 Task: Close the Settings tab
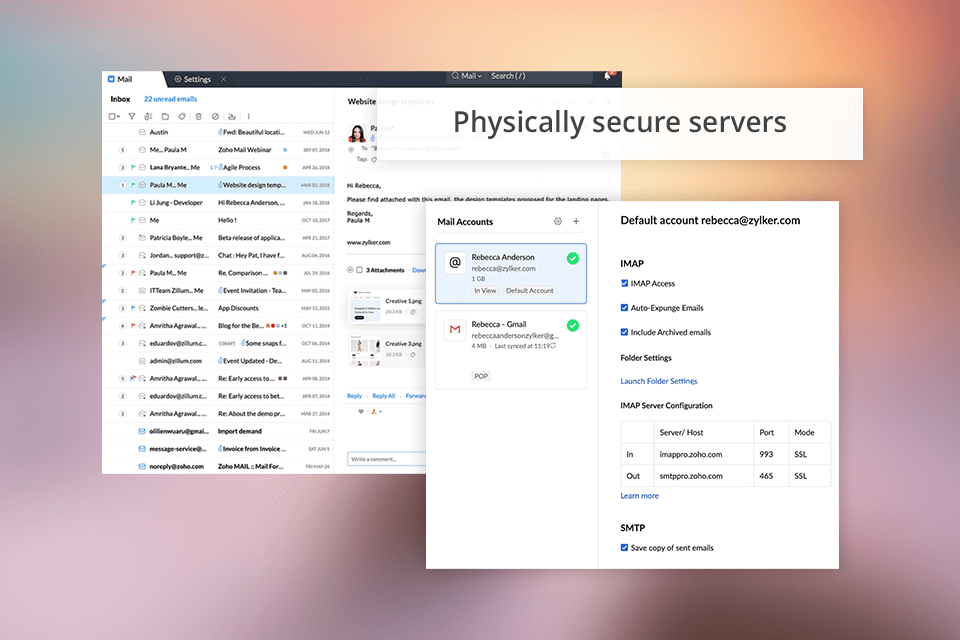pos(223,79)
